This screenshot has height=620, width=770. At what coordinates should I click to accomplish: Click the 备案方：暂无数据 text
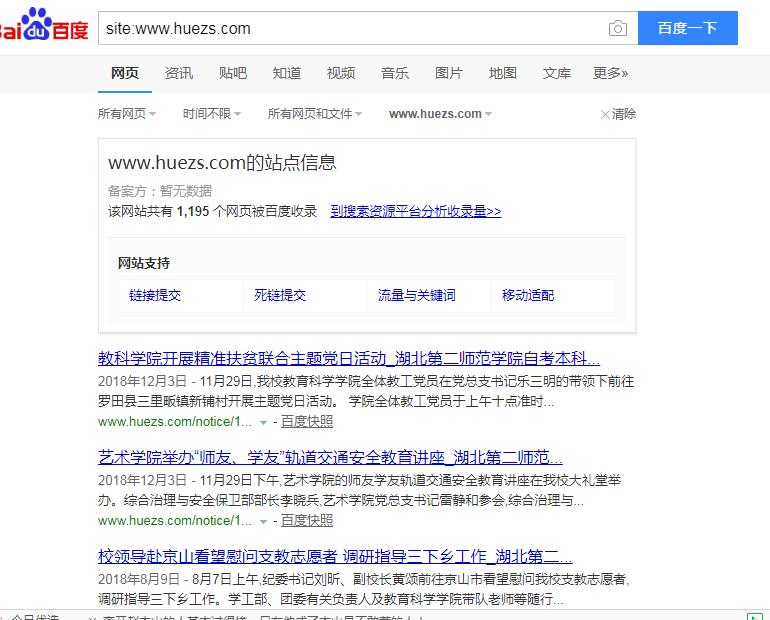click(160, 191)
